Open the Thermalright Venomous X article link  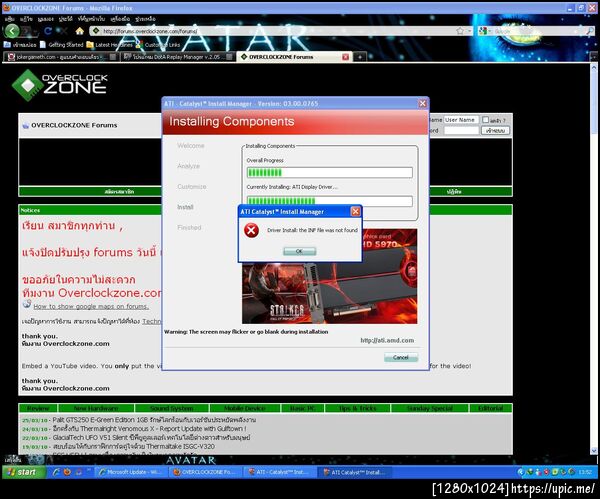pos(150,428)
